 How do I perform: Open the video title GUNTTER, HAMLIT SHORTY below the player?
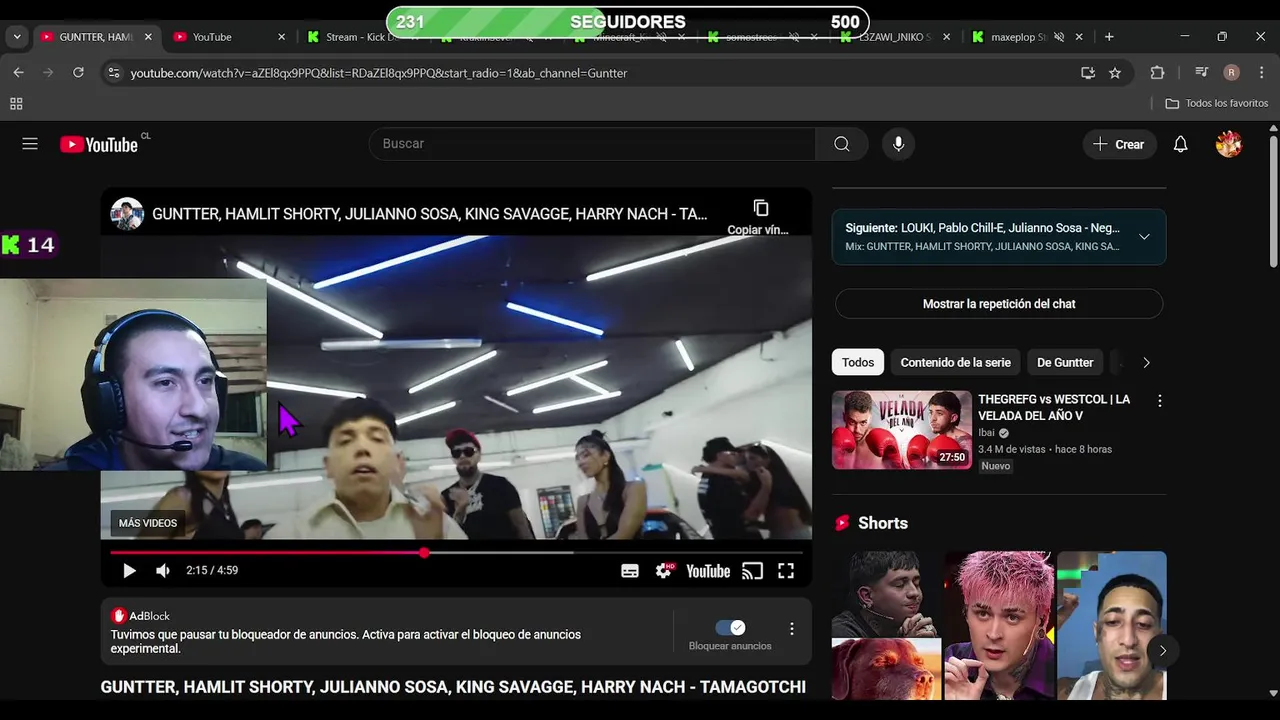[x=453, y=687]
